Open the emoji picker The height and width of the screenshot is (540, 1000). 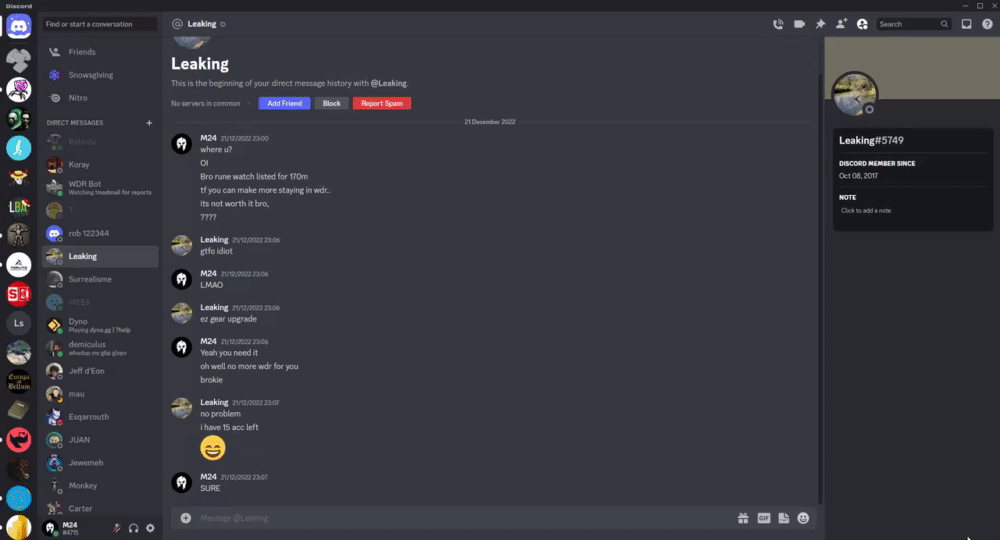tap(804, 518)
